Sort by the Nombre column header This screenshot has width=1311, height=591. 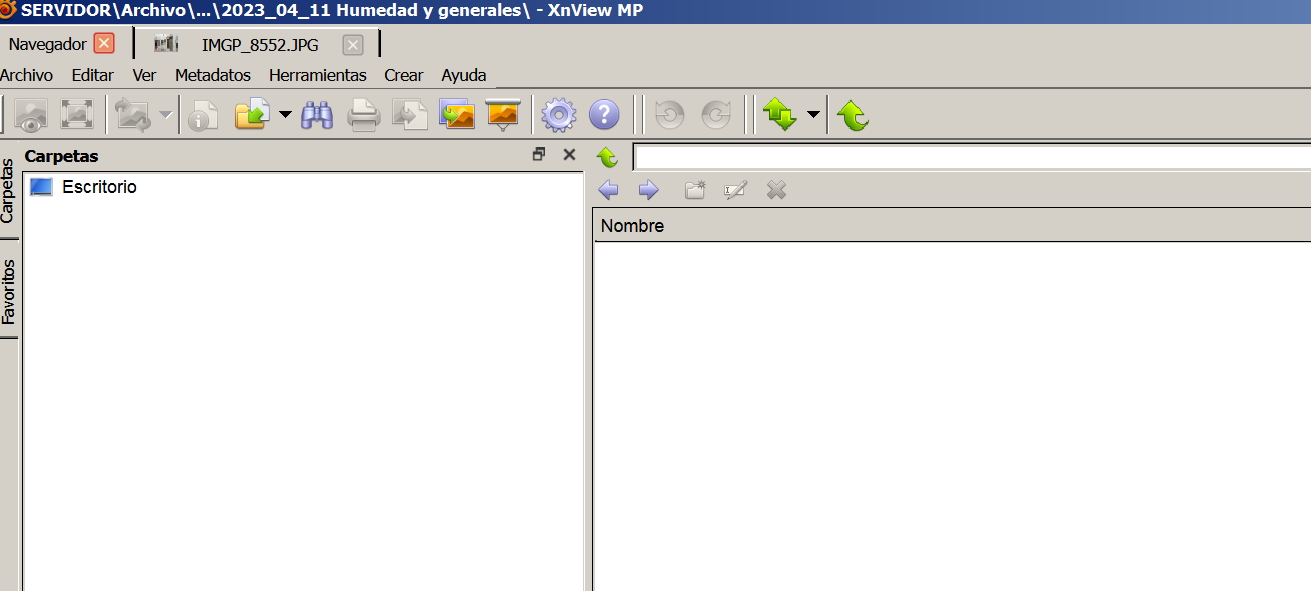click(632, 226)
